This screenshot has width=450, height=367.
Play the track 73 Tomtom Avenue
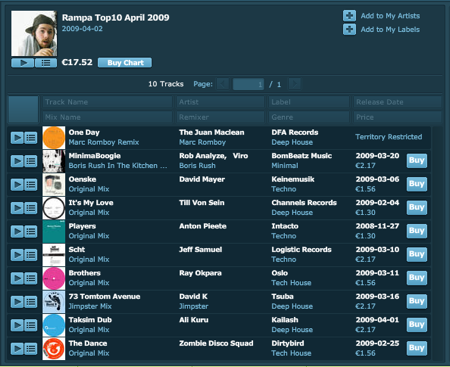pos(17,302)
